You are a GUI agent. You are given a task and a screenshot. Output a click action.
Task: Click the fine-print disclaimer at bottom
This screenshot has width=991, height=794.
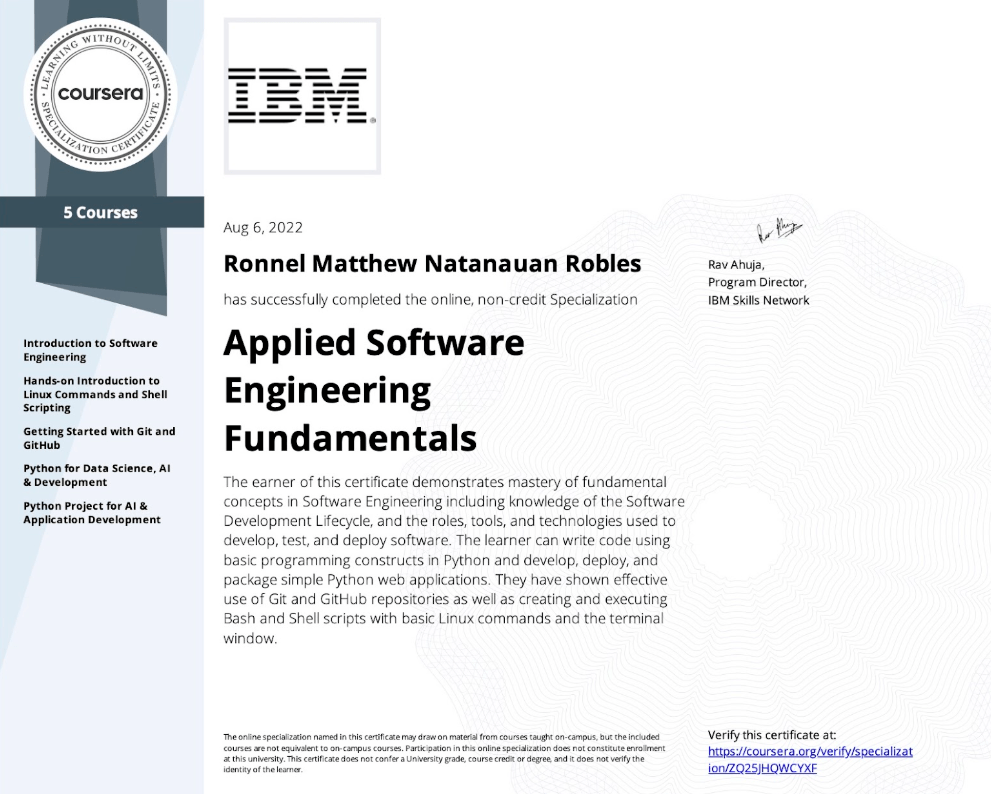[x=444, y=753]
